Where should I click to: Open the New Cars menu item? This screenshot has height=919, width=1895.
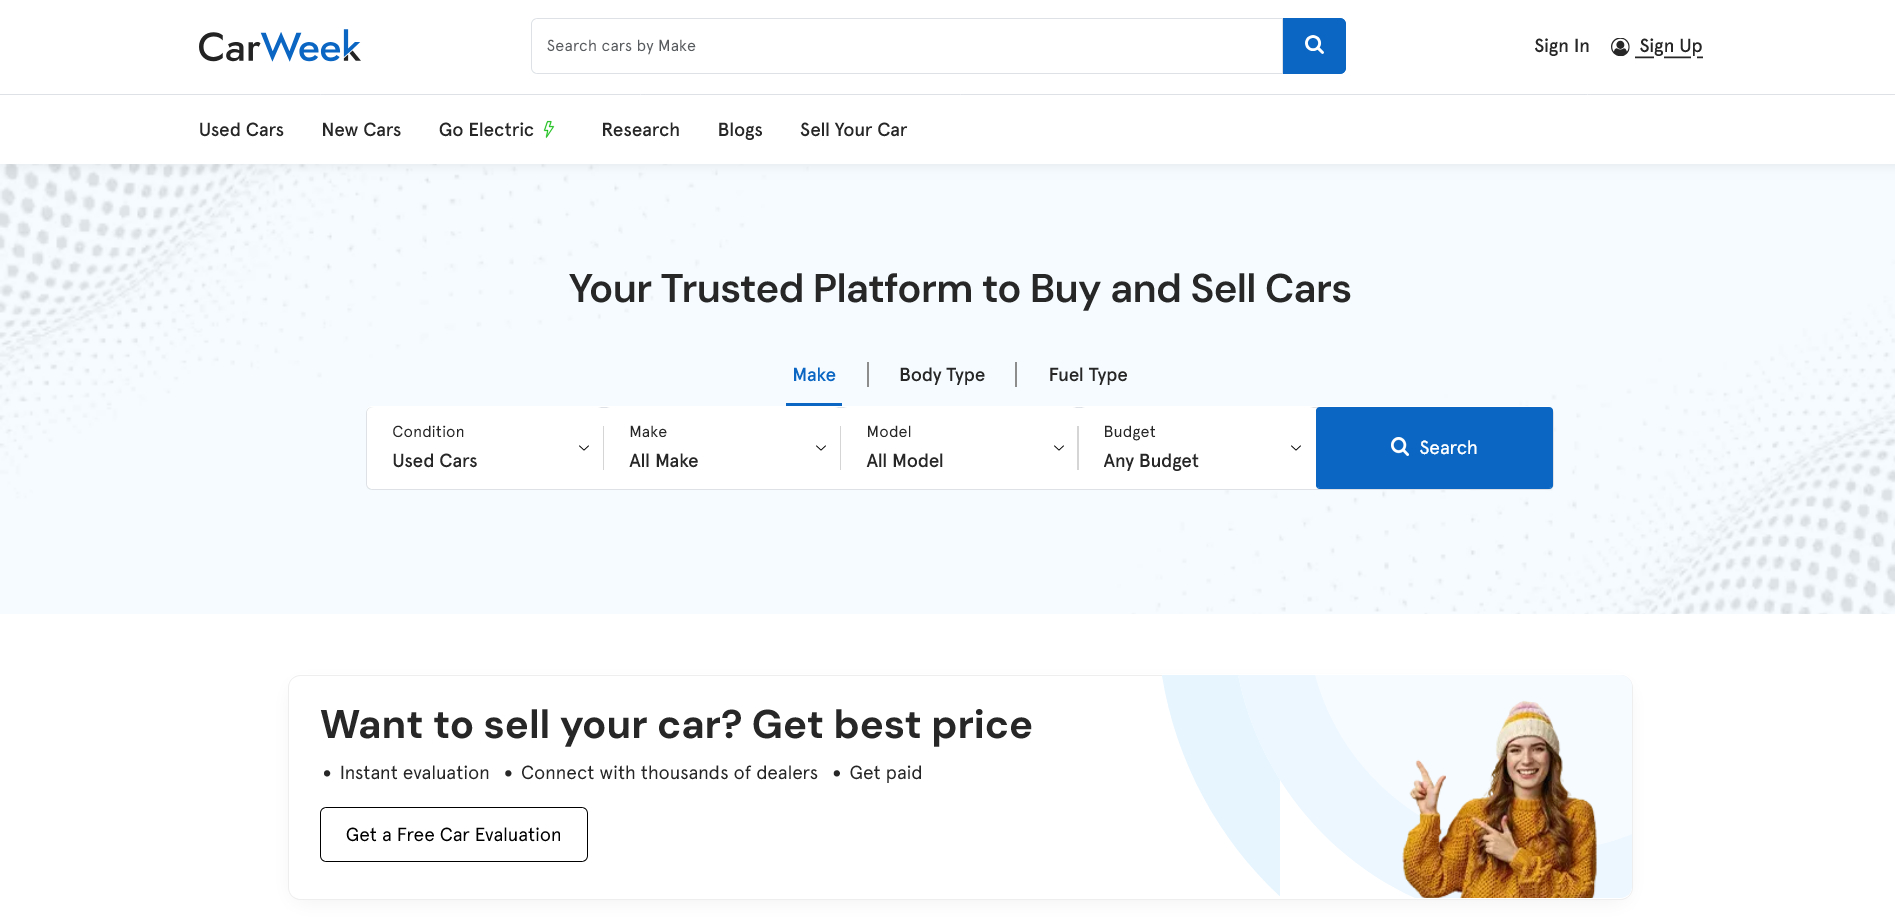361,130
